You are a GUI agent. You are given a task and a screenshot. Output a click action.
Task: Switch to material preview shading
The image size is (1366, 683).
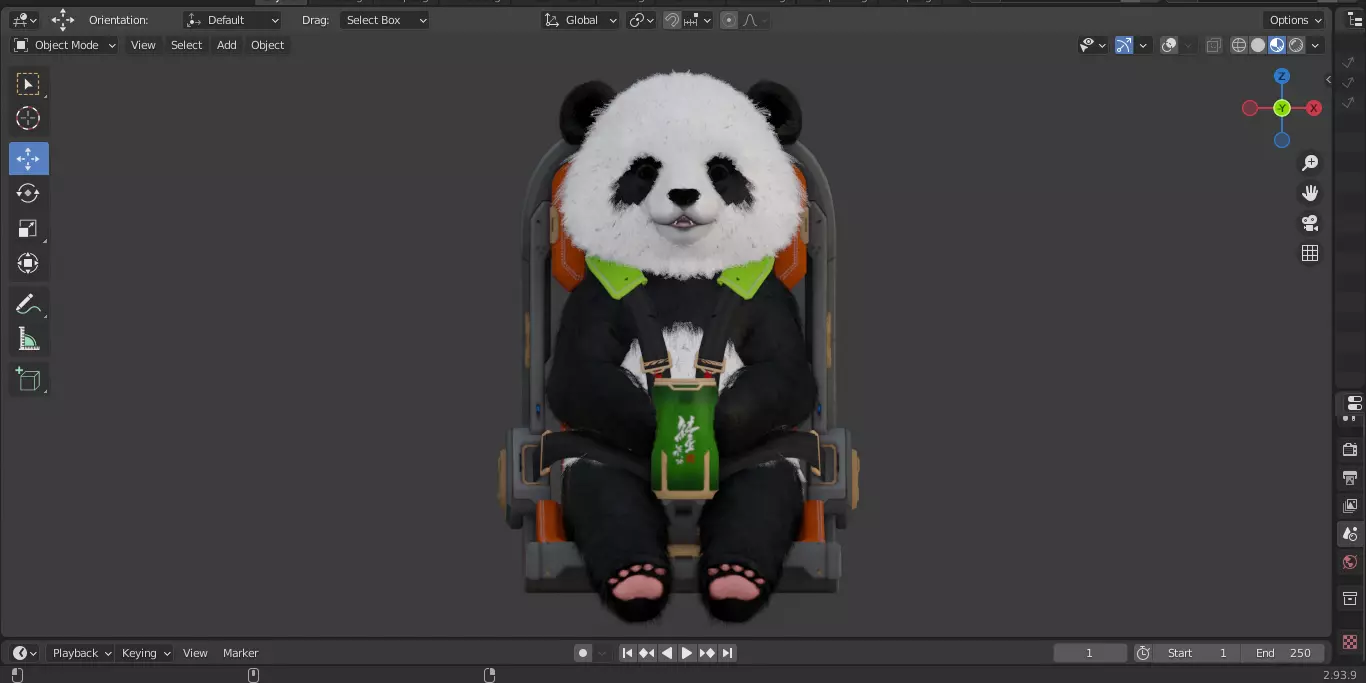(1277, 45)
